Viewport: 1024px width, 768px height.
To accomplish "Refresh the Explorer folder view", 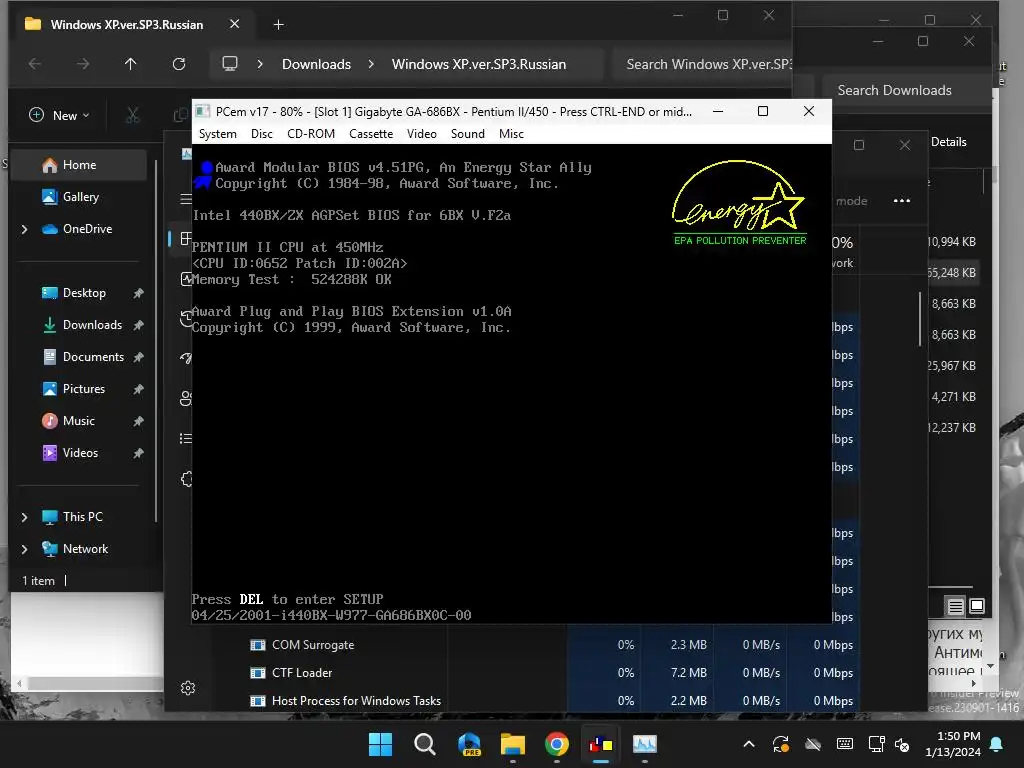I will click(x=178, y=64).
